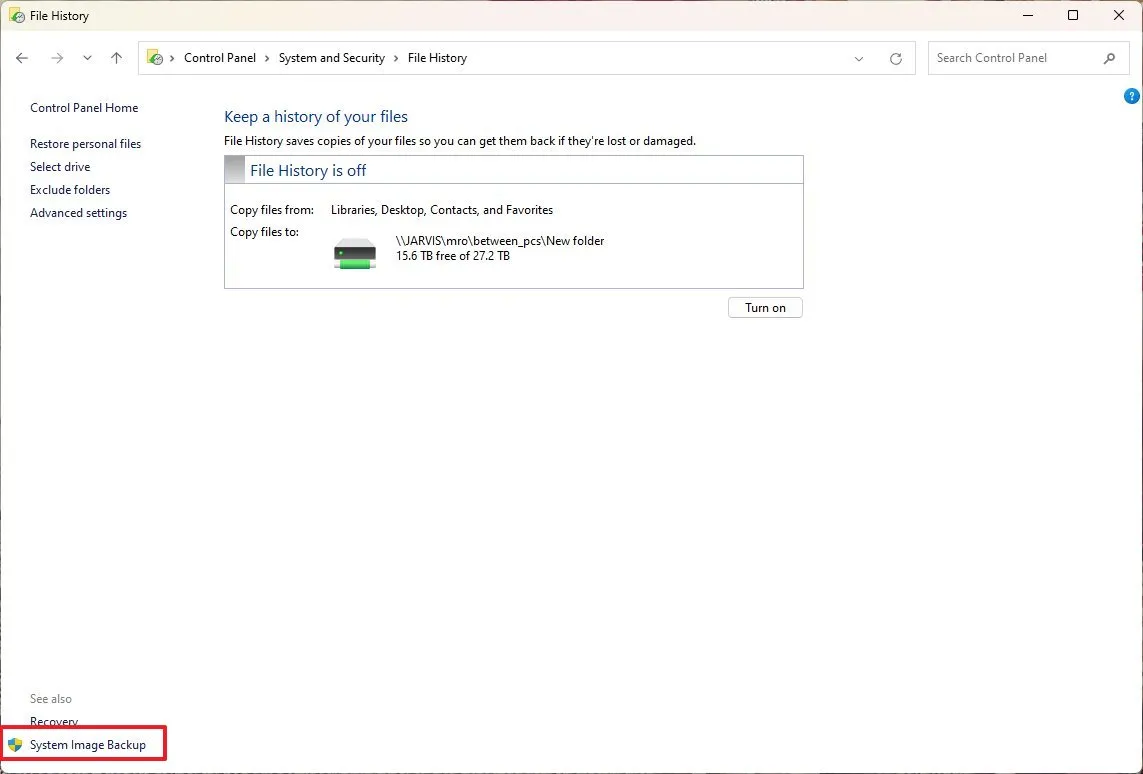The image size is (1143, 774).
Task: Click the up one level arrow
Action: click(116, 58)
